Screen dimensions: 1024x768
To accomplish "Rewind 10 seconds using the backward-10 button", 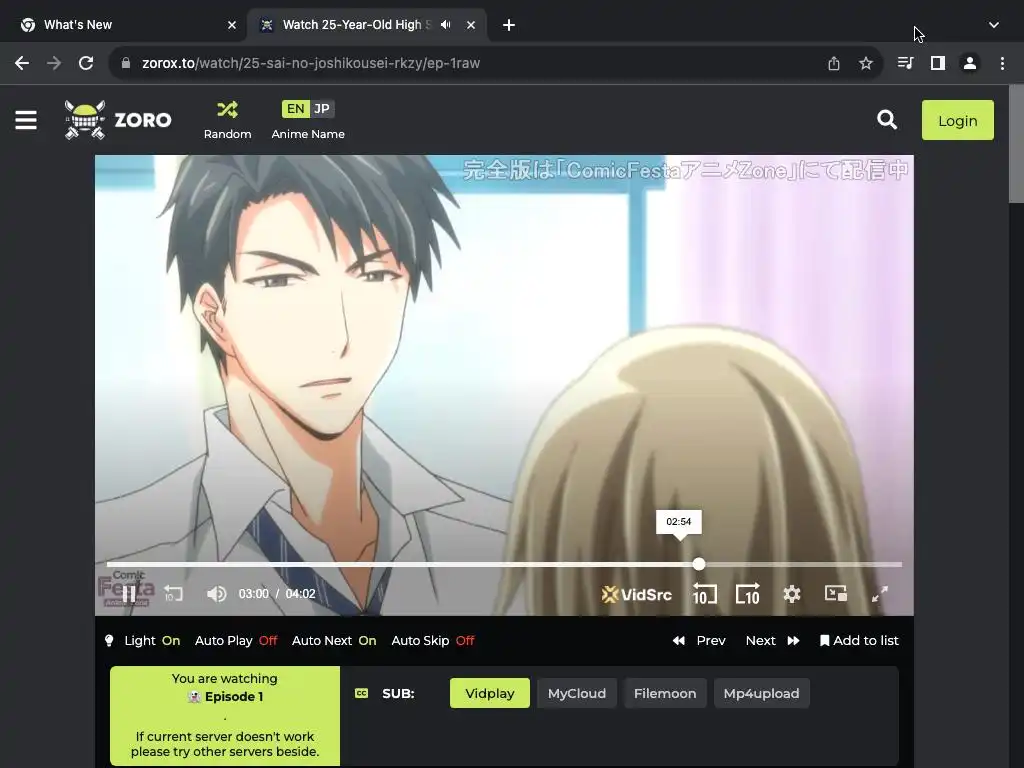I will (x=704, y=594).
